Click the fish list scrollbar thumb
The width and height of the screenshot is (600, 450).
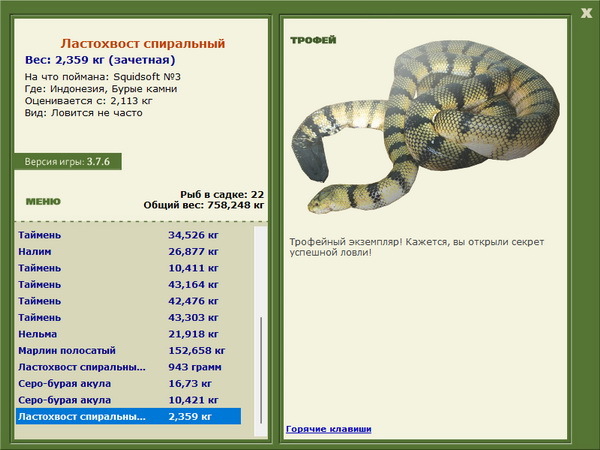pyautogui.click(x=261, y=370)
